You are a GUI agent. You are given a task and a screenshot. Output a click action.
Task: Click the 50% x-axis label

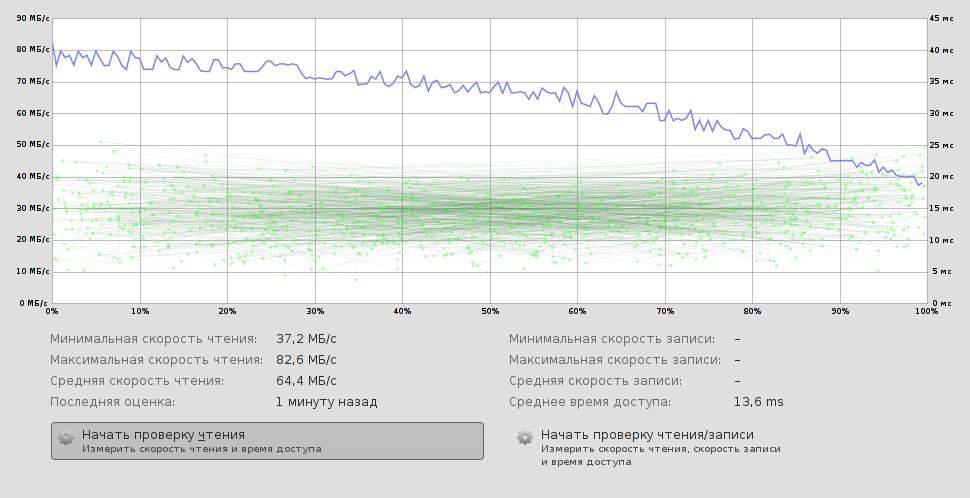point(490,311)
